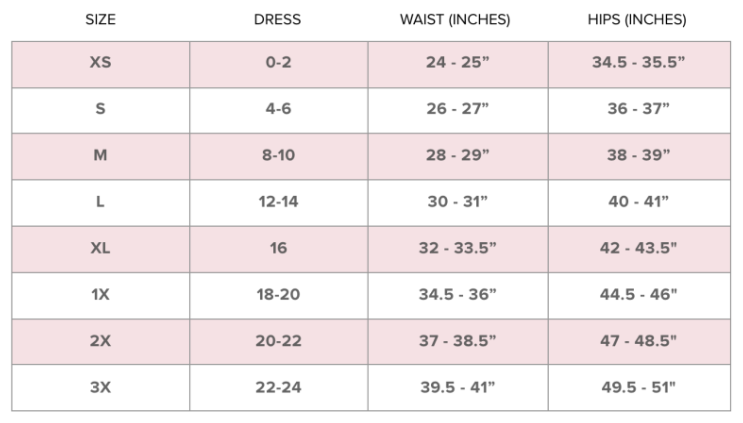The image size is (743, 423).
Task: Select the M size cell
Action: (100, 156)
